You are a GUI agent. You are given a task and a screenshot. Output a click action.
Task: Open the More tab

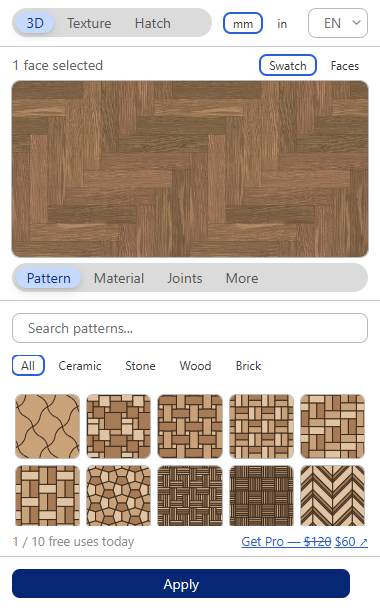point(242,278)
